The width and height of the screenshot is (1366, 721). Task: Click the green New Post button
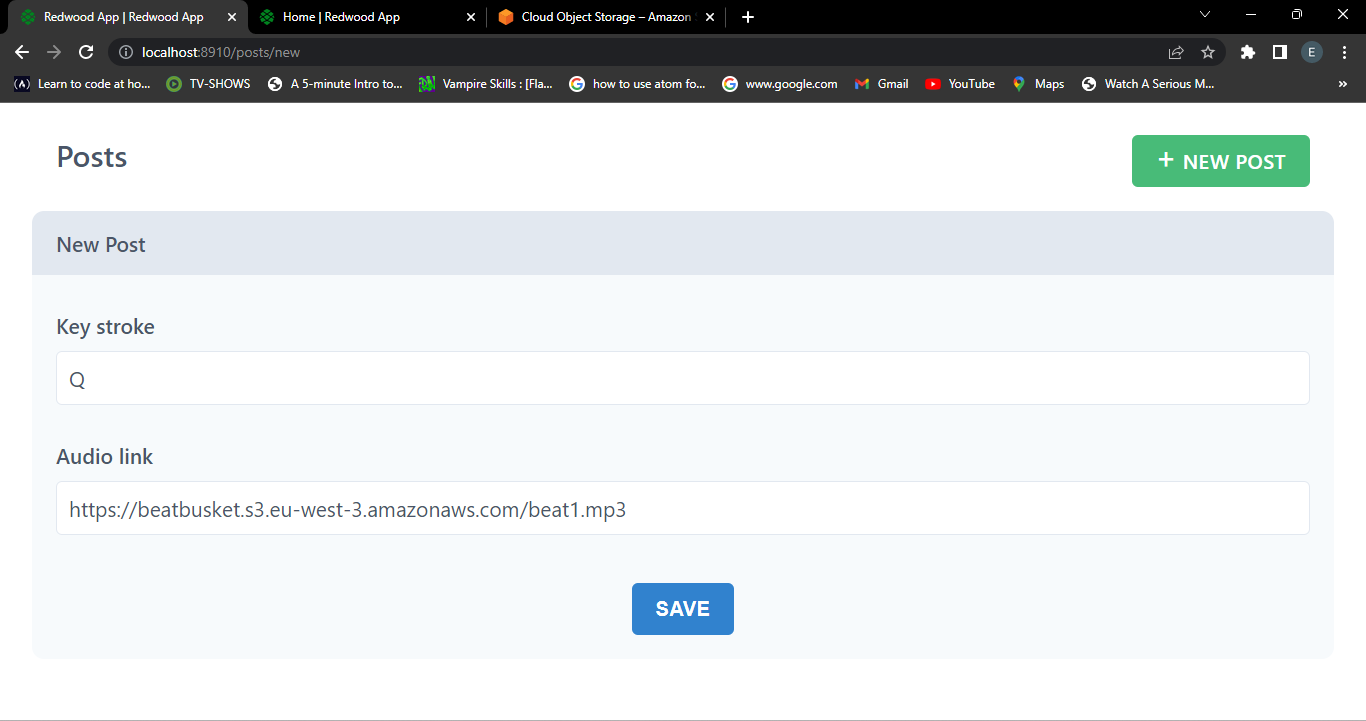tap(1220, 161)
